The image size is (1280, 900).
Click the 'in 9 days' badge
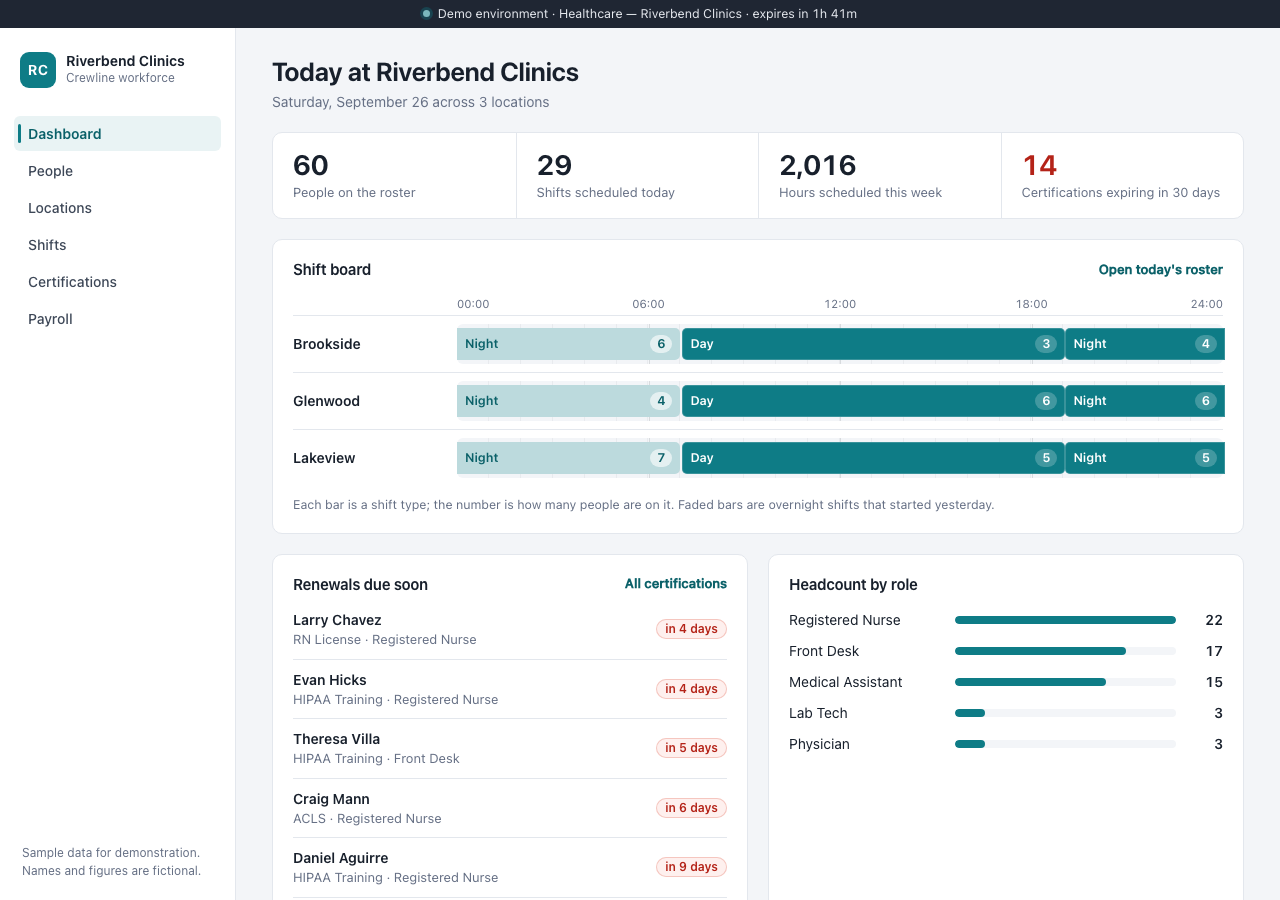[692, 867]
